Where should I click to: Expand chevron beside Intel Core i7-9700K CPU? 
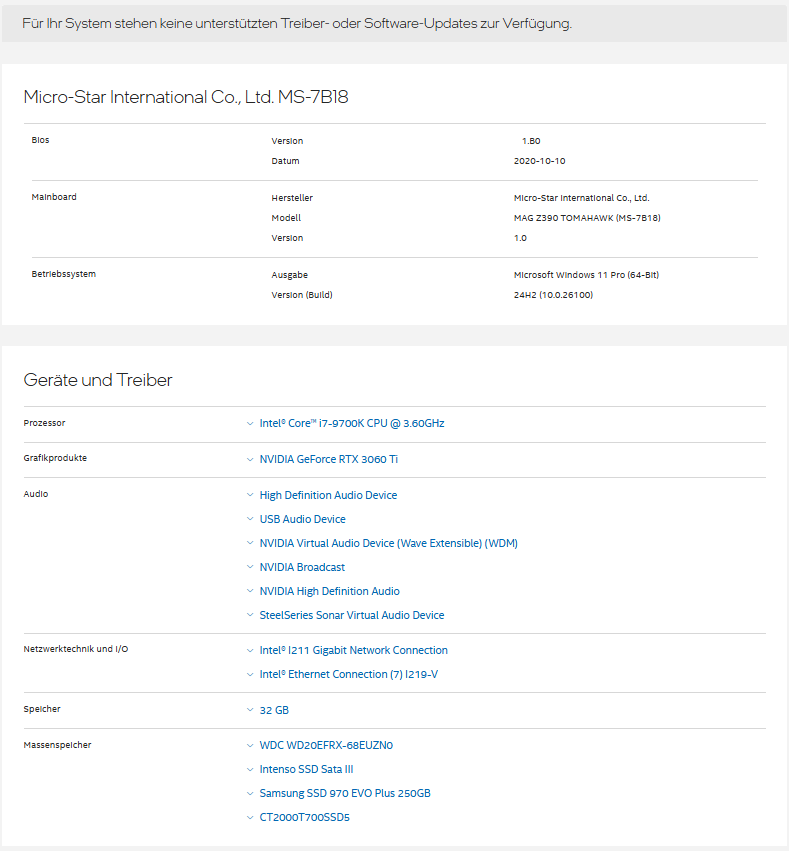pos(250,423)
